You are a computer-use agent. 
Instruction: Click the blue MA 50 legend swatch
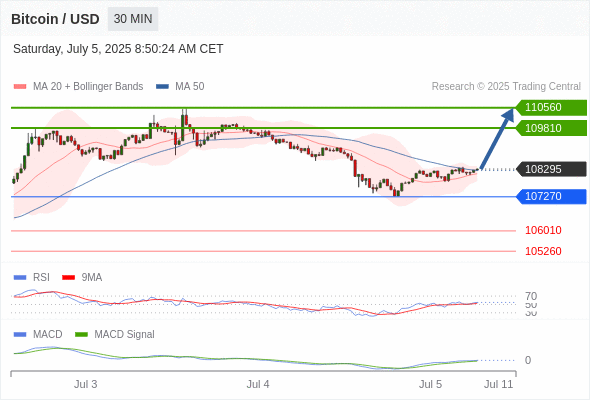162,87
